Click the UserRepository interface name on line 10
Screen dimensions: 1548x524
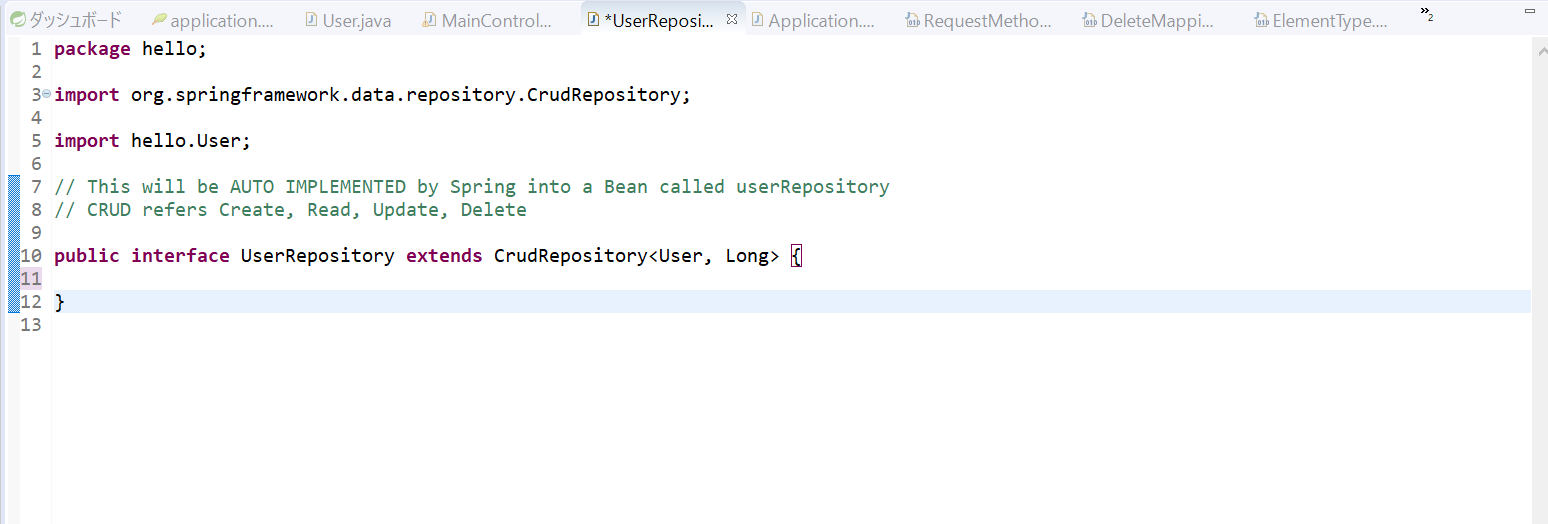click(317, 256)
